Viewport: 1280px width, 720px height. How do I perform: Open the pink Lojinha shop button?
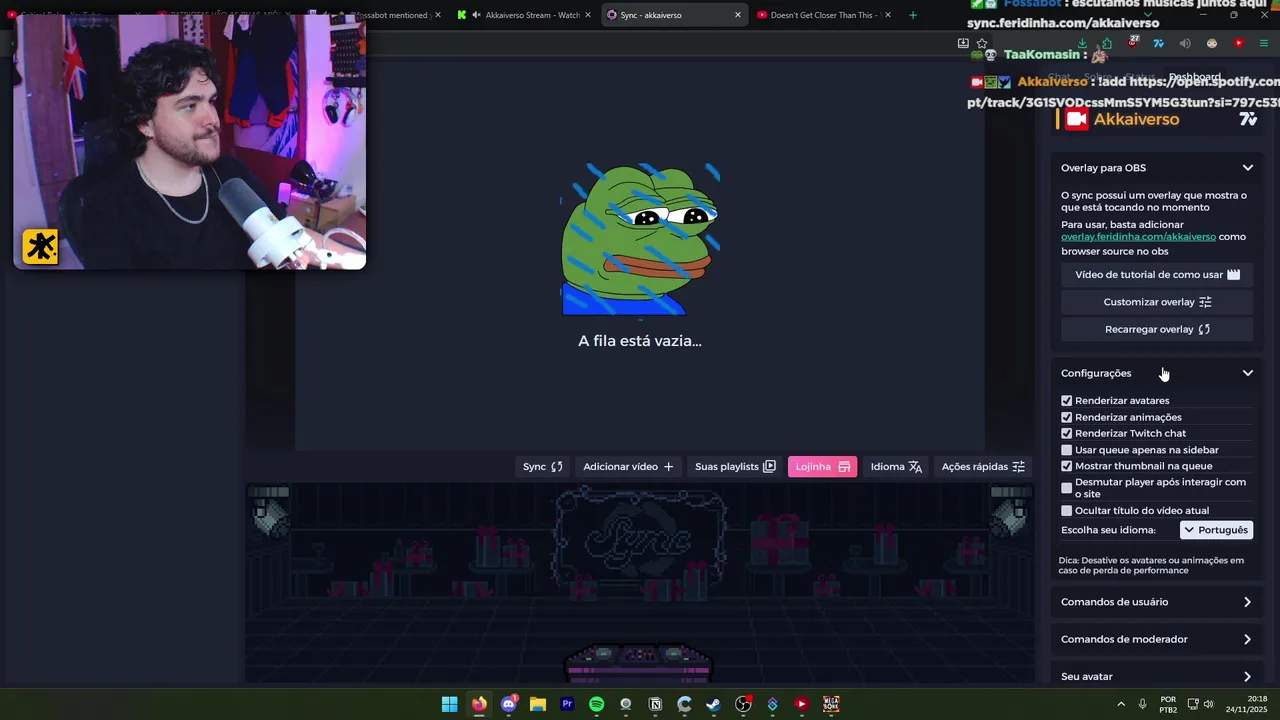pos(822,466)
